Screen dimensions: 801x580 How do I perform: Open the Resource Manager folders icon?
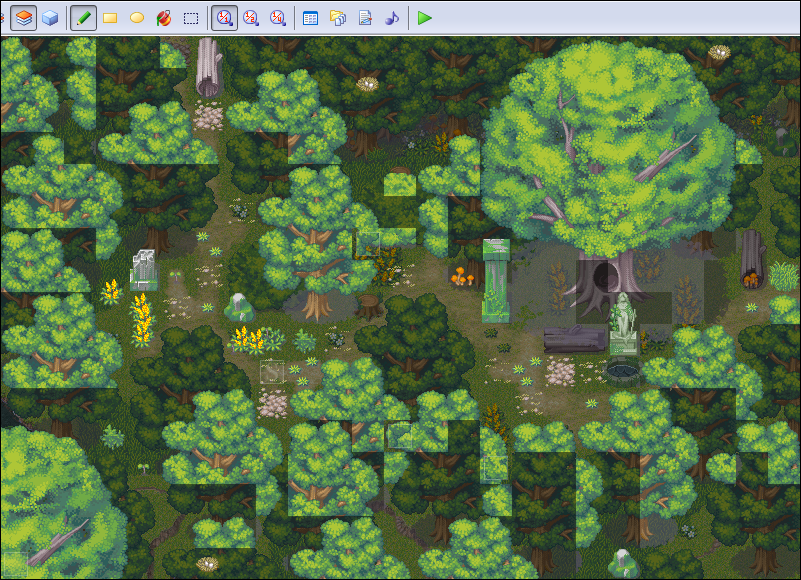click(x=338, y=18)
